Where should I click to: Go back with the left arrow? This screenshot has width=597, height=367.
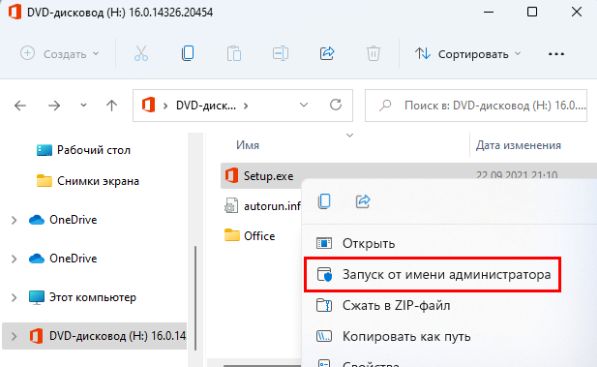(20, 105)
